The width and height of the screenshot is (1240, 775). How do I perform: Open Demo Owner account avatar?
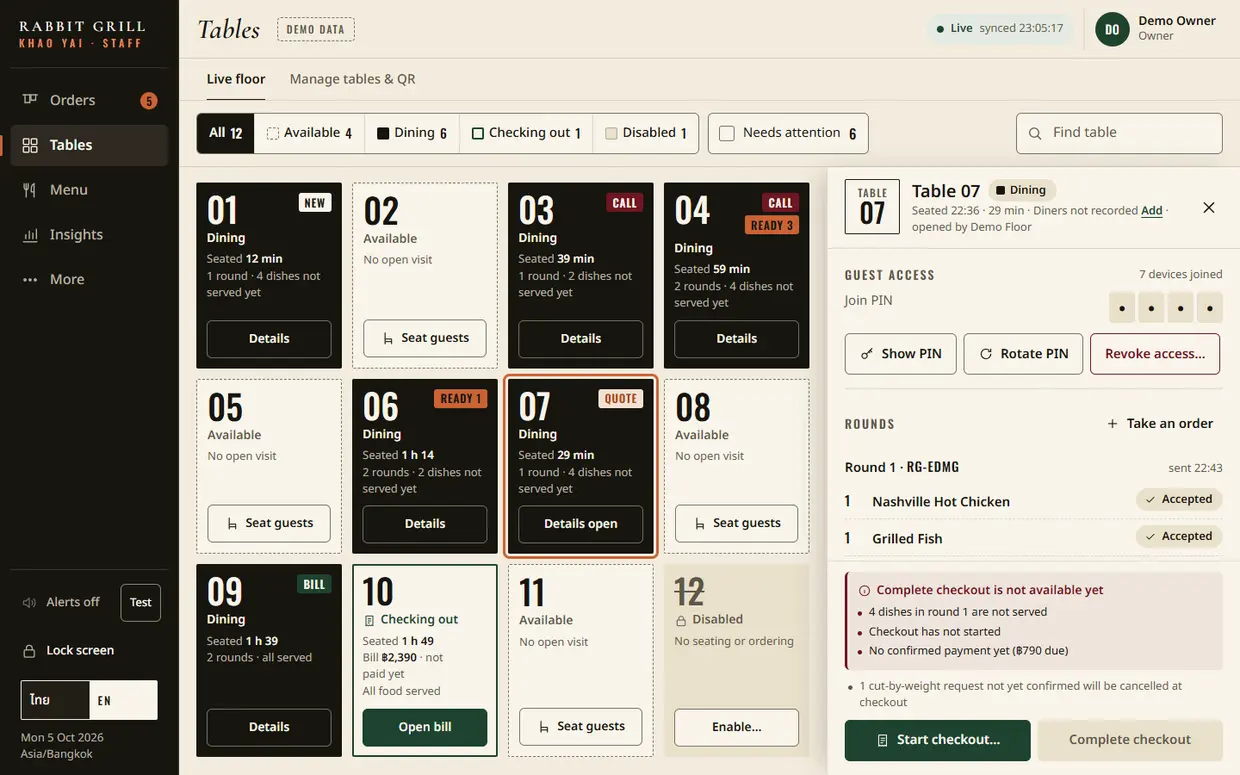[x=1112, y=29]
